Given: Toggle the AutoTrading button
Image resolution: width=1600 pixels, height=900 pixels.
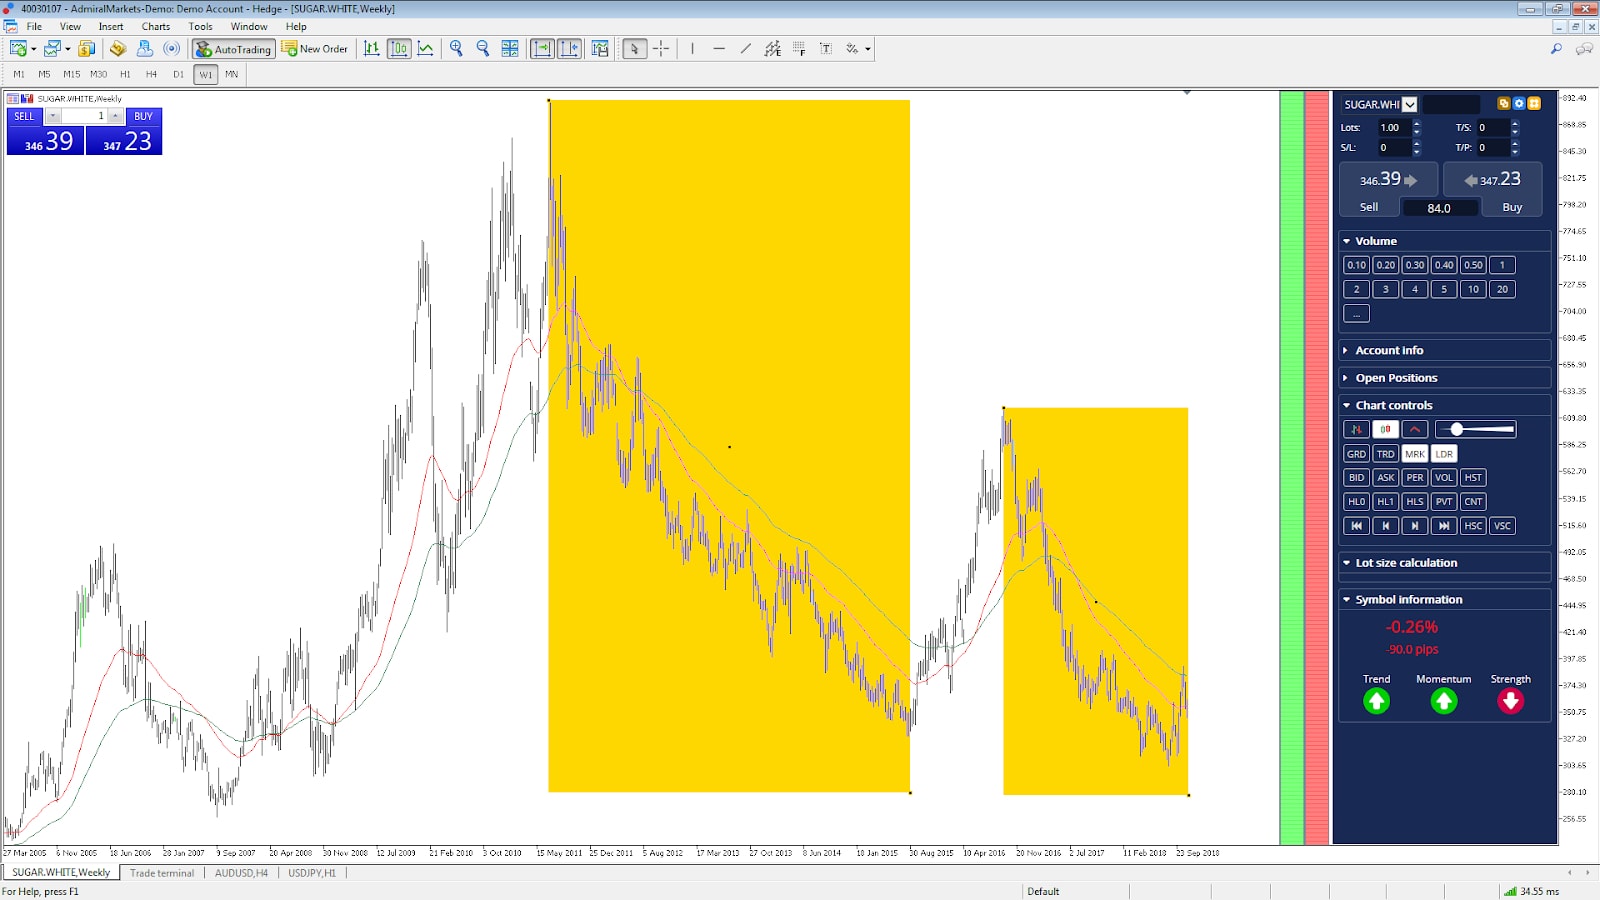Looking at the screenshot, I should [x=234, y=48].
